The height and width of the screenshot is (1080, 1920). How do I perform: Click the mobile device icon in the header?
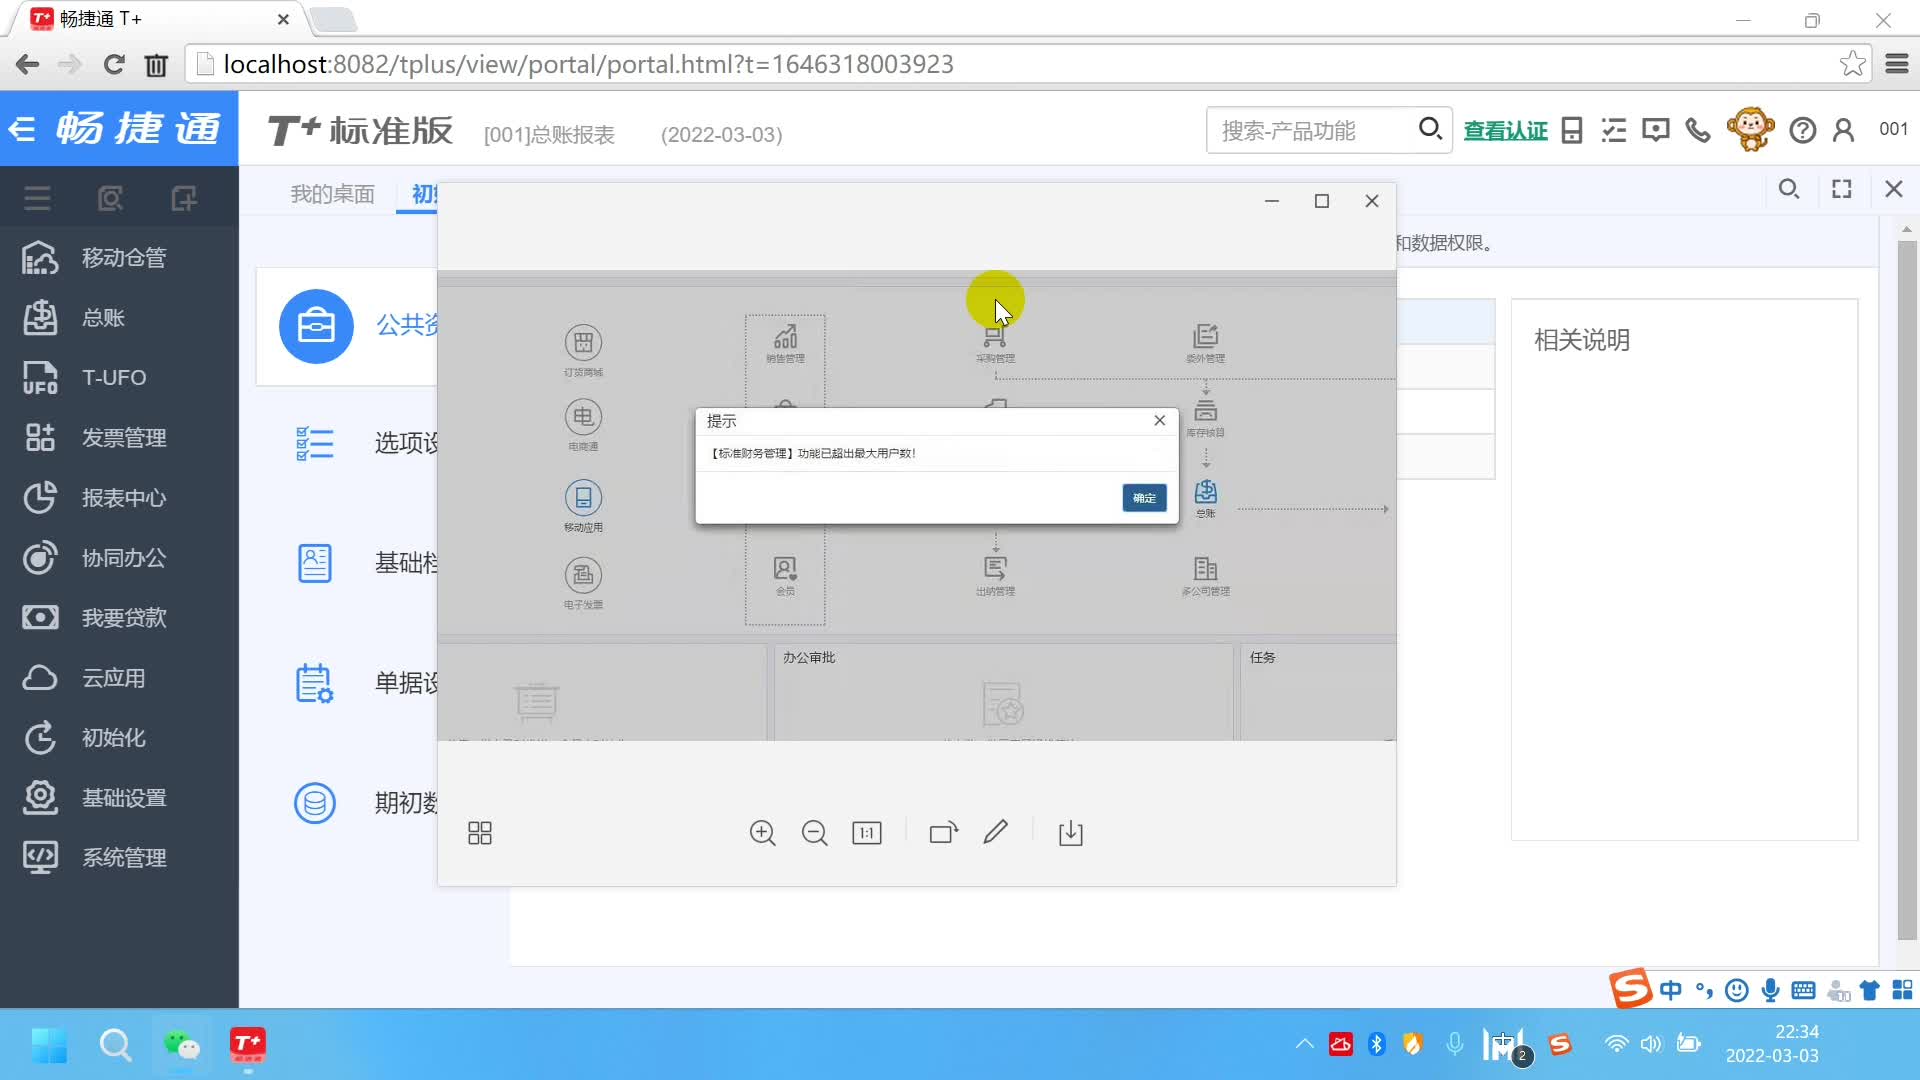coord(1572,130)
